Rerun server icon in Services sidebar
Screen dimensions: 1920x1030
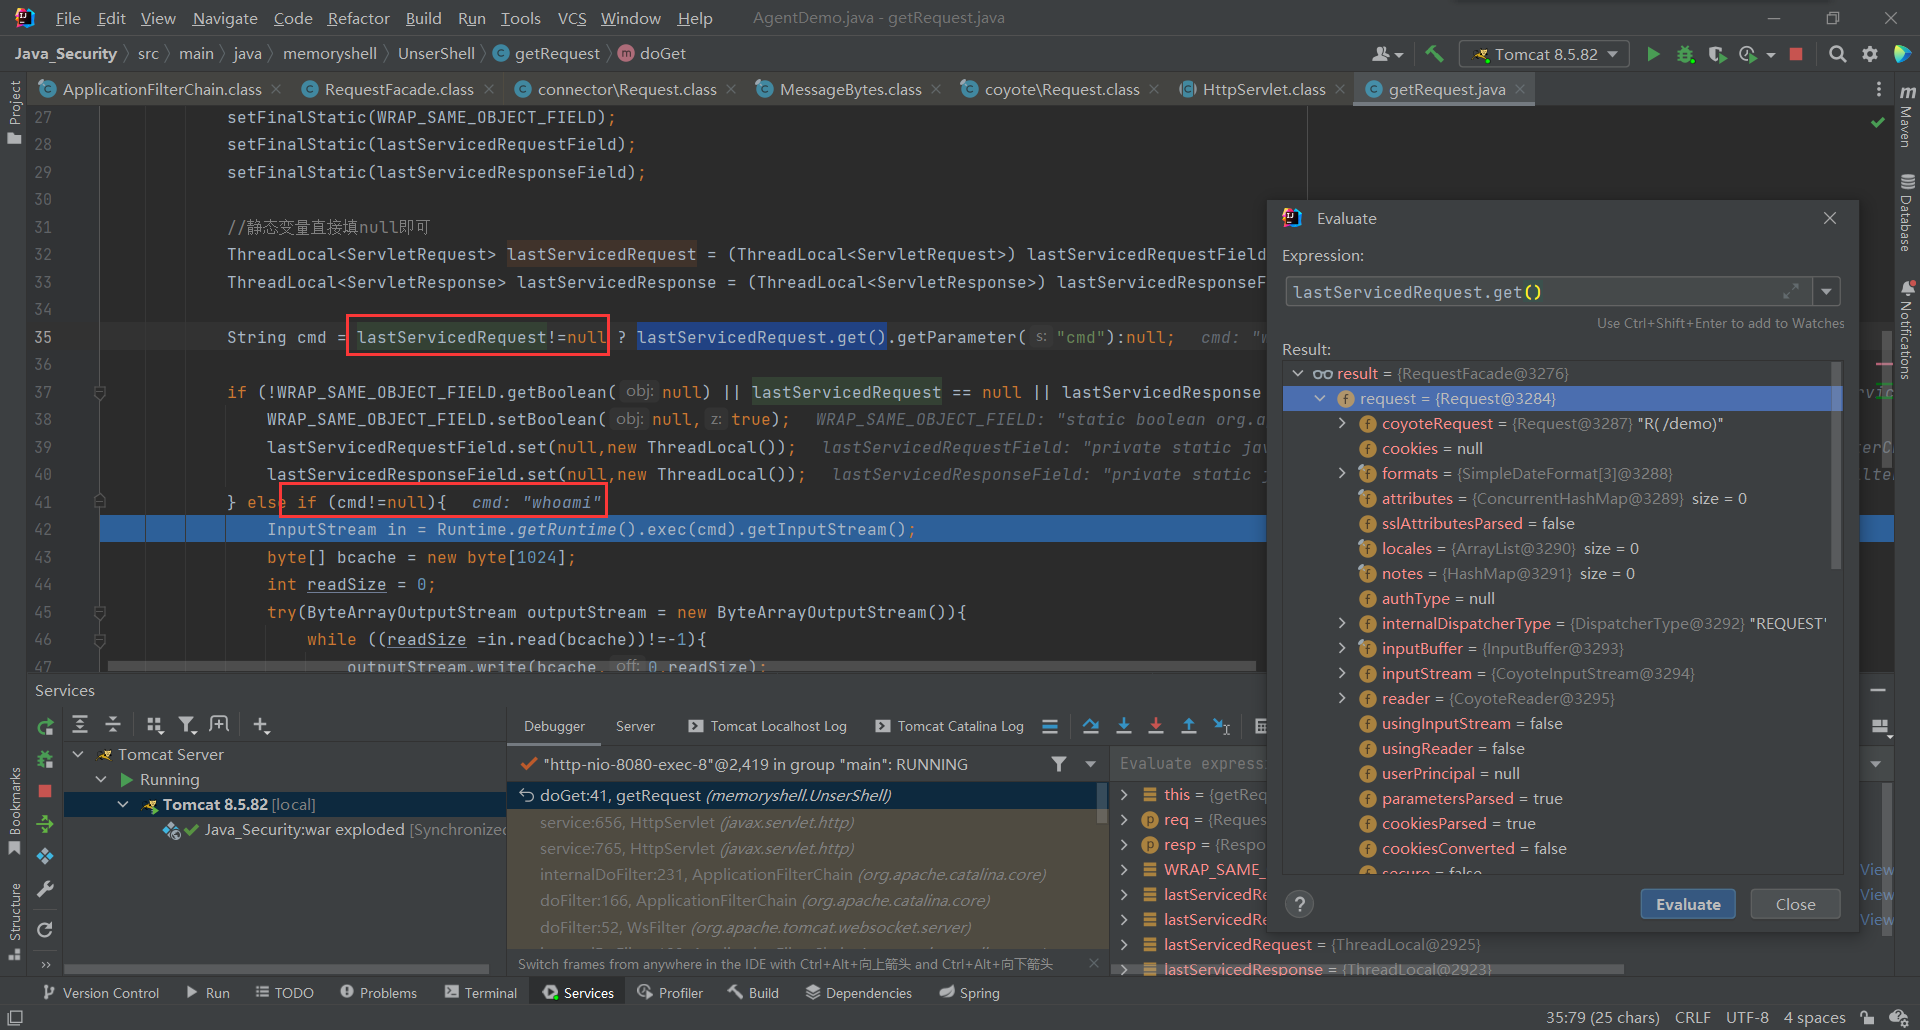[45, 727]
